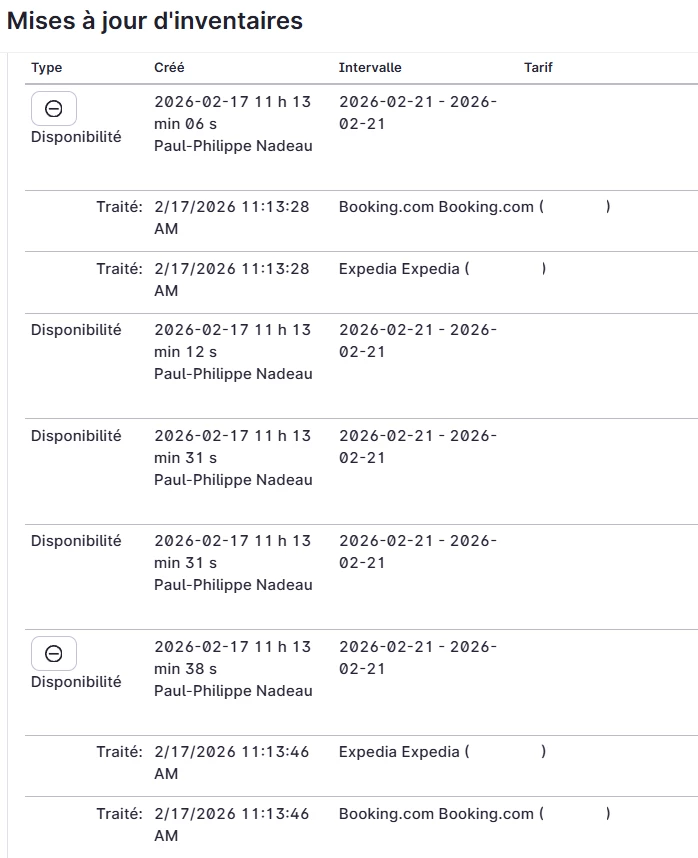This screenshot has width=698, height=858.
Task: Click Disponibilité label in the 06 s row
Action: coord(76,138)
